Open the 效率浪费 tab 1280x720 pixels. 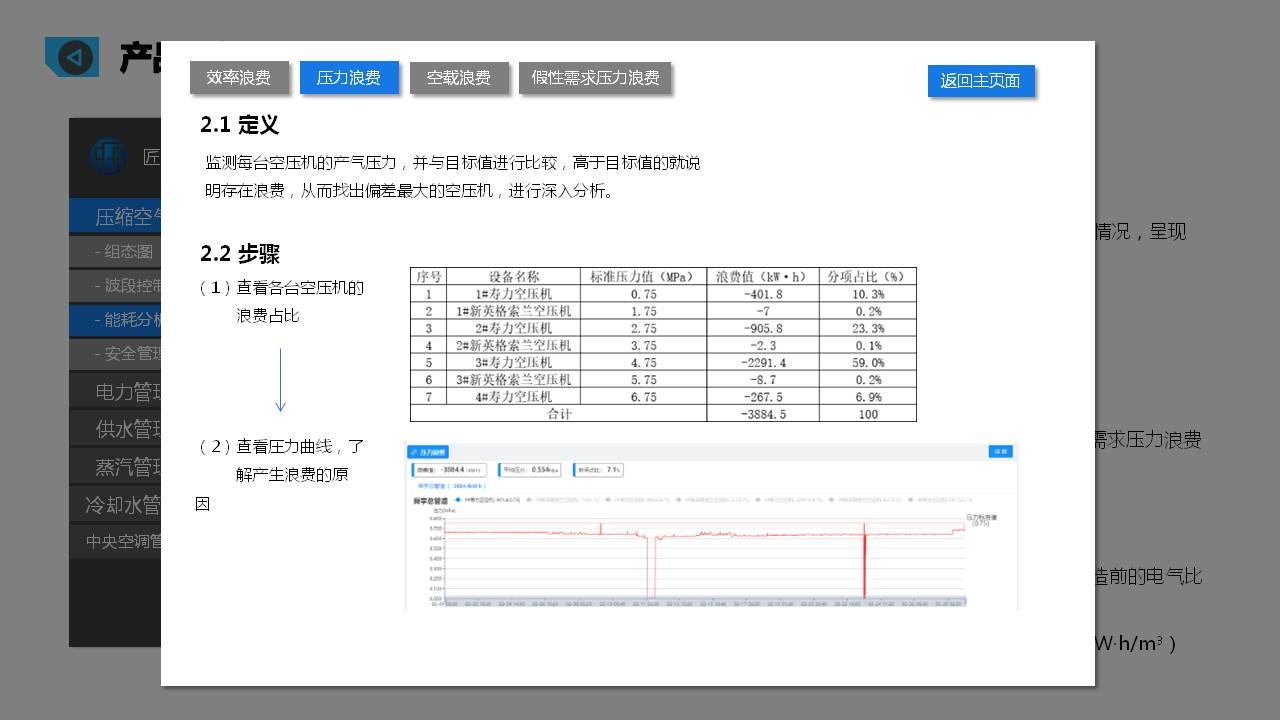(x=239, y=78)
